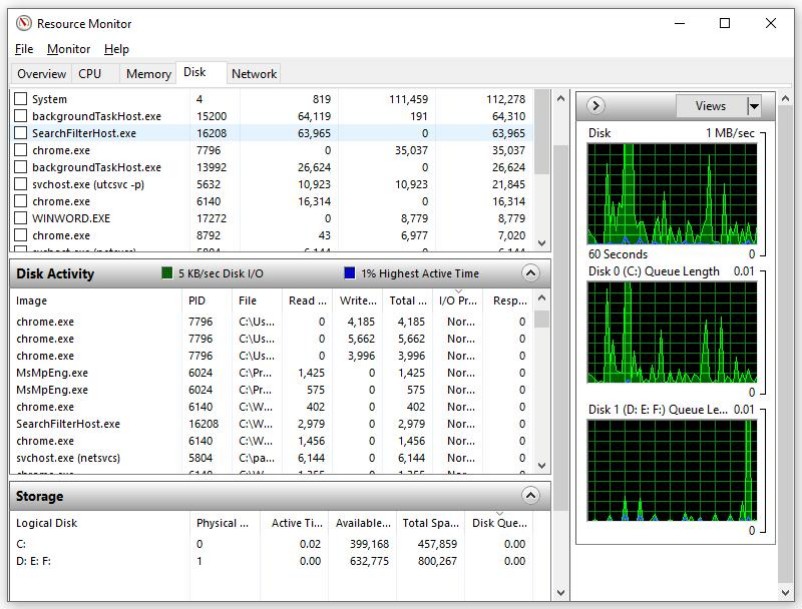The width and height of the screenshot is (802, 609).
Task: Sort Storage by Physical disk column
Action: click(225, 523)
